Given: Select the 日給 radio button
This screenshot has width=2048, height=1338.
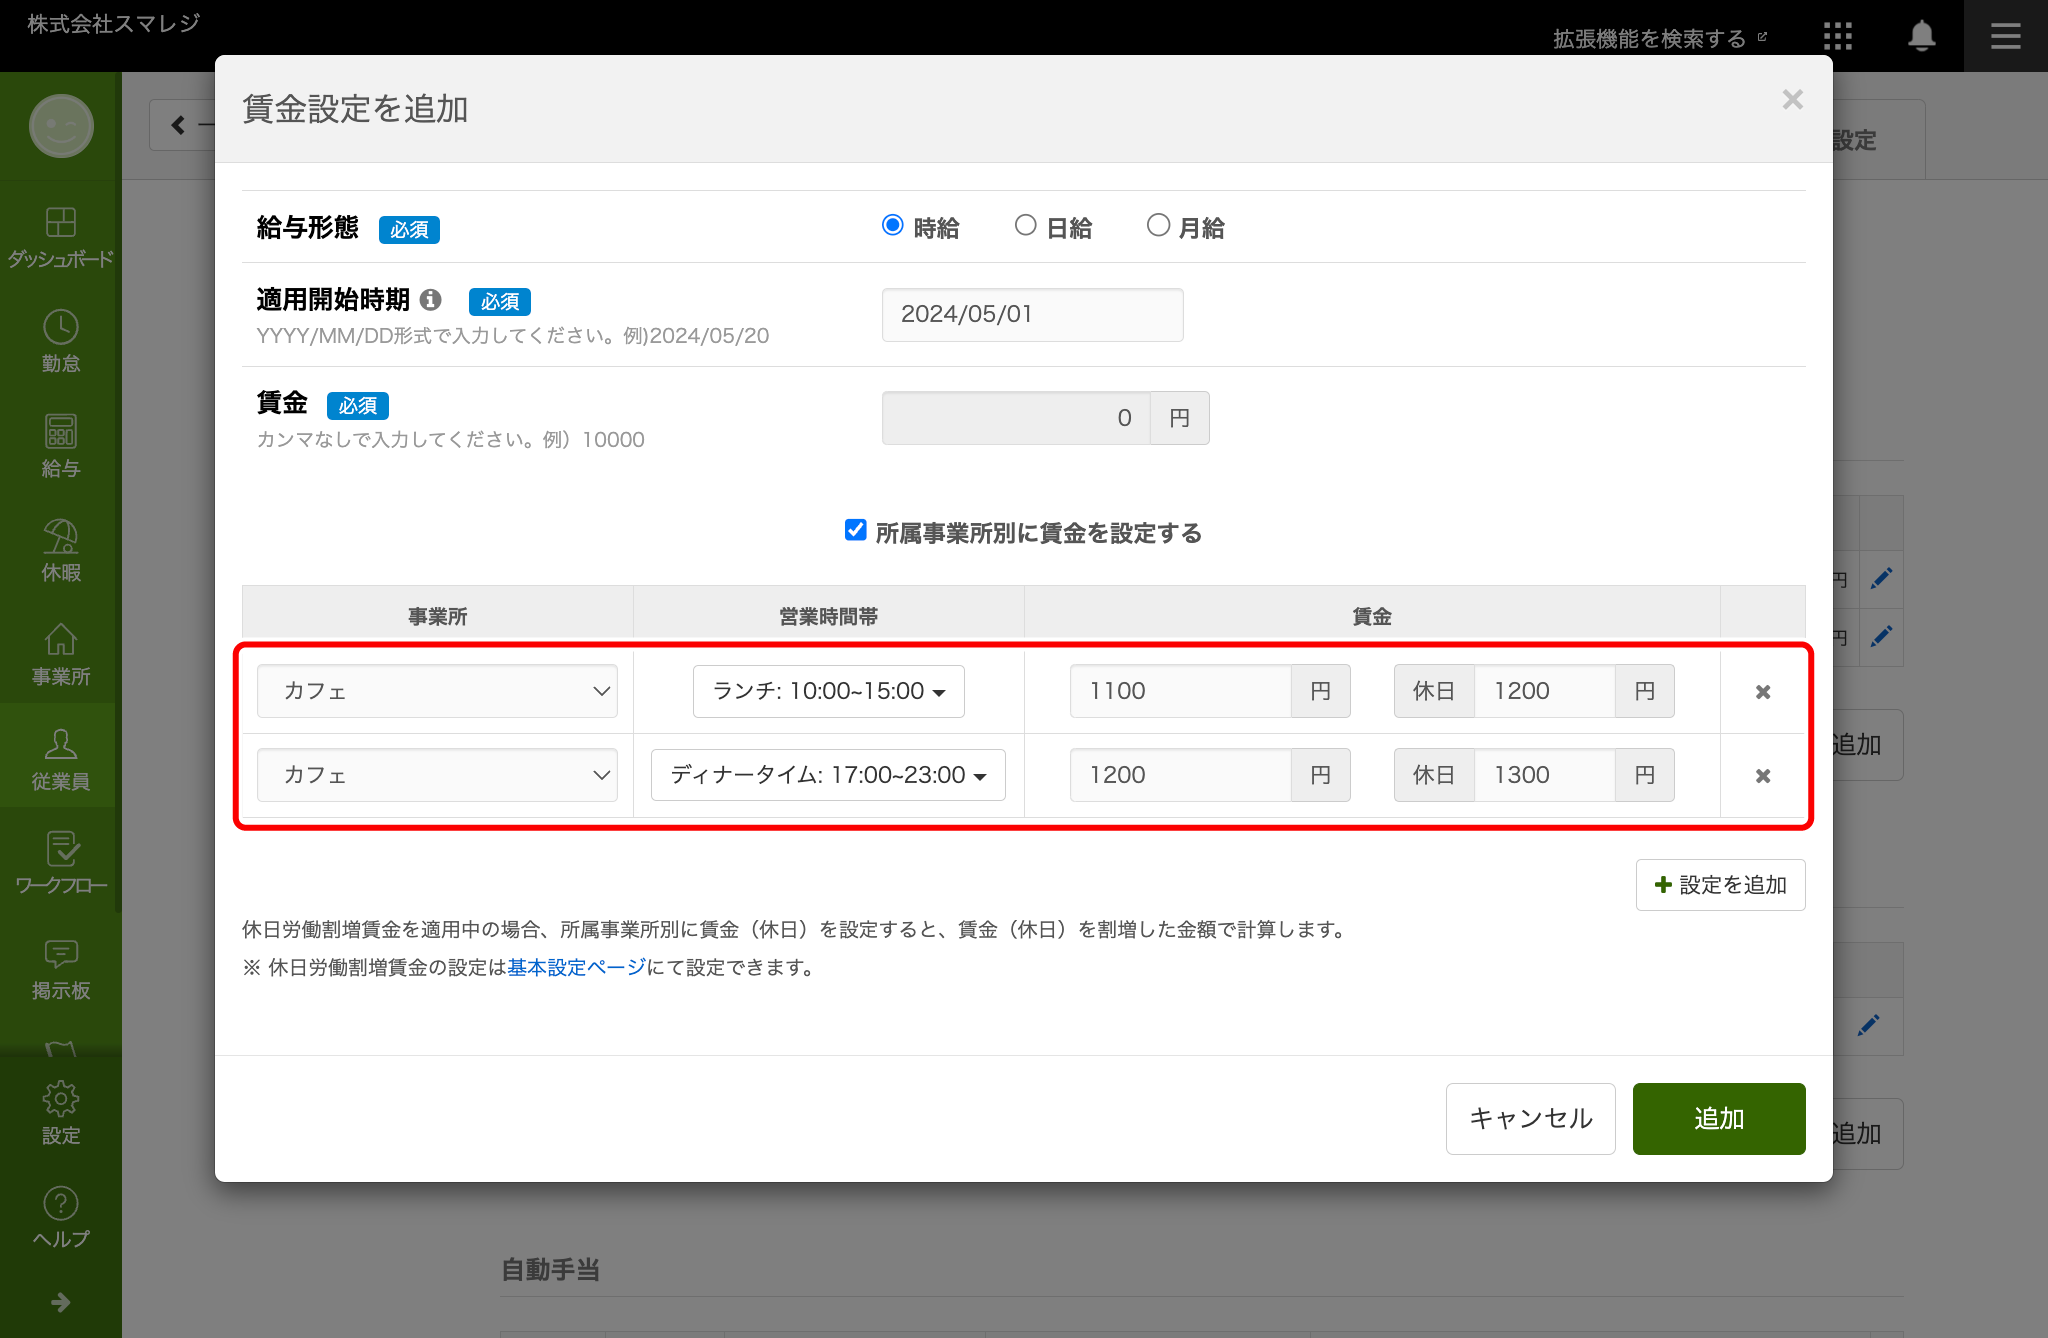Looking at the screenshot, I should [x=1025, y=226].
